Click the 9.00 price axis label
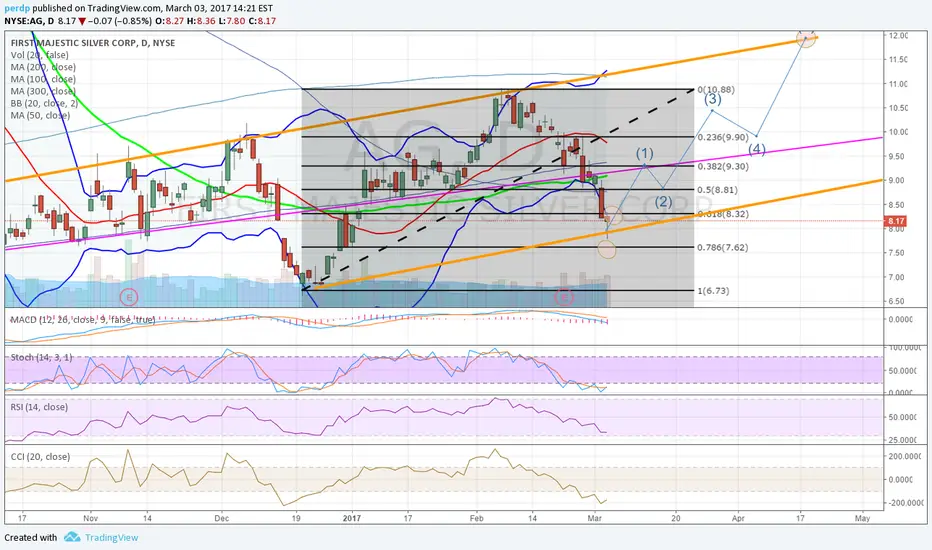Image resolution: width=932 pixels, height=550 pixels. click(896, 180)
